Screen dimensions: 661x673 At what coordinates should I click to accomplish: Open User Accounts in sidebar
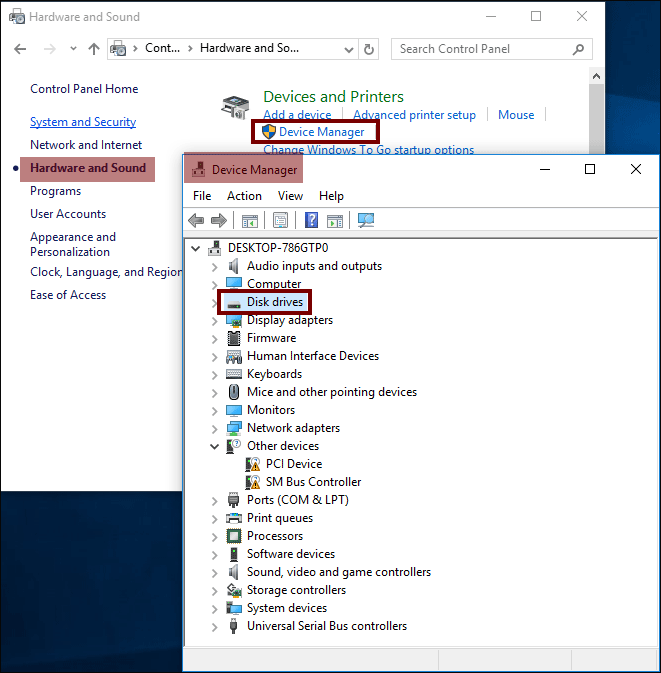pyautogui.click(x=68, y=214)
